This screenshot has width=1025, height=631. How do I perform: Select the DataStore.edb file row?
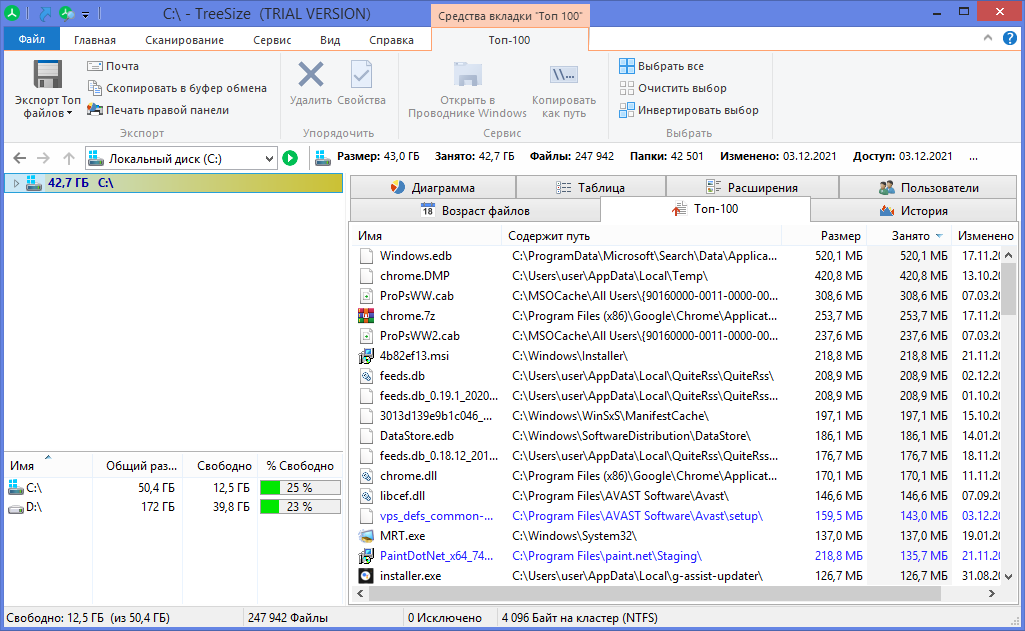[x=677, y=435]
